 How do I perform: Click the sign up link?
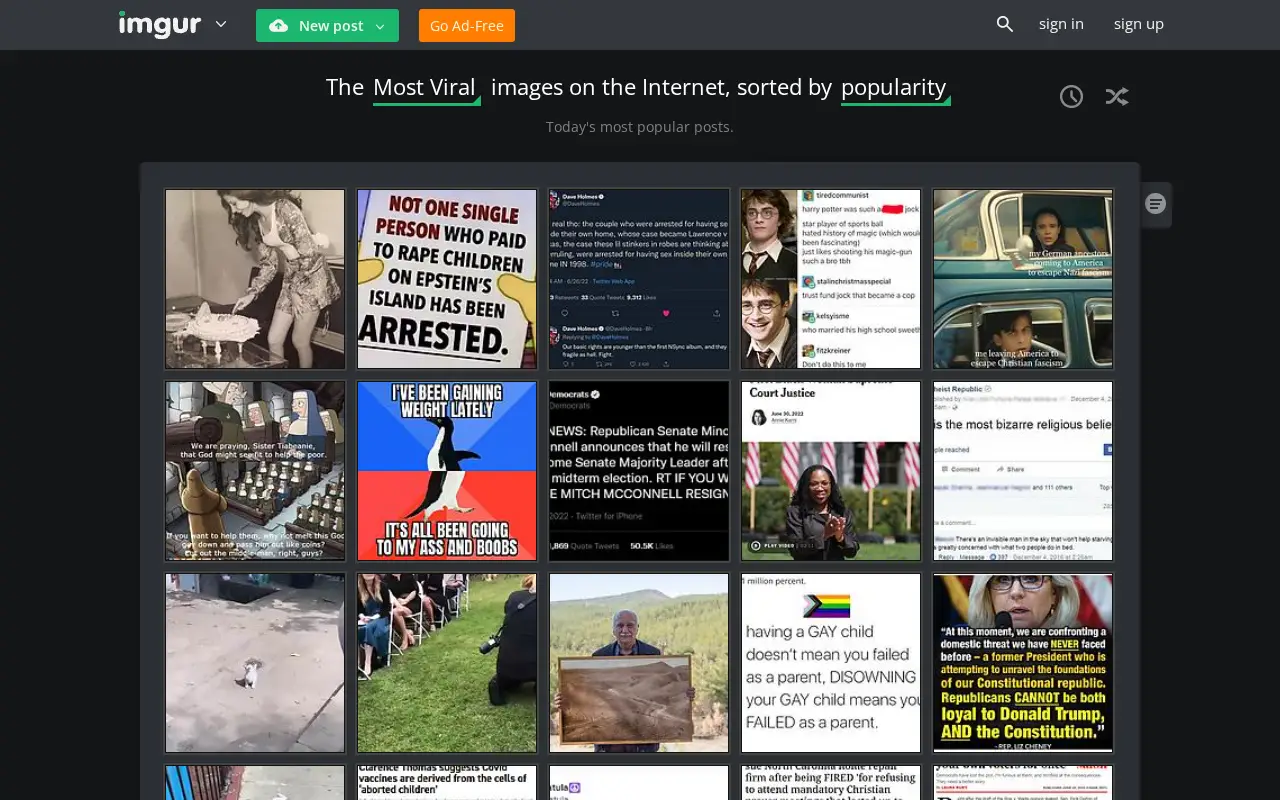[x=1139, y=24]
